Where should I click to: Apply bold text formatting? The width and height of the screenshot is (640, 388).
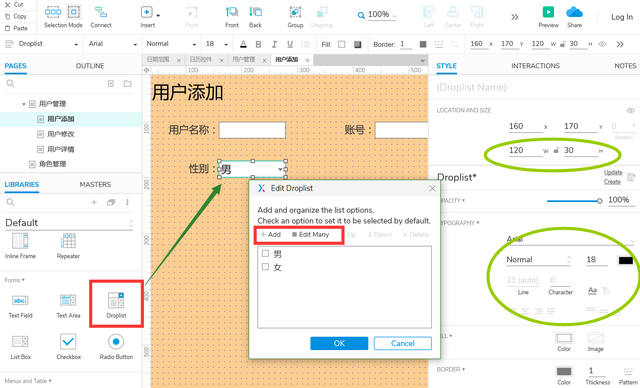[258, 44]
